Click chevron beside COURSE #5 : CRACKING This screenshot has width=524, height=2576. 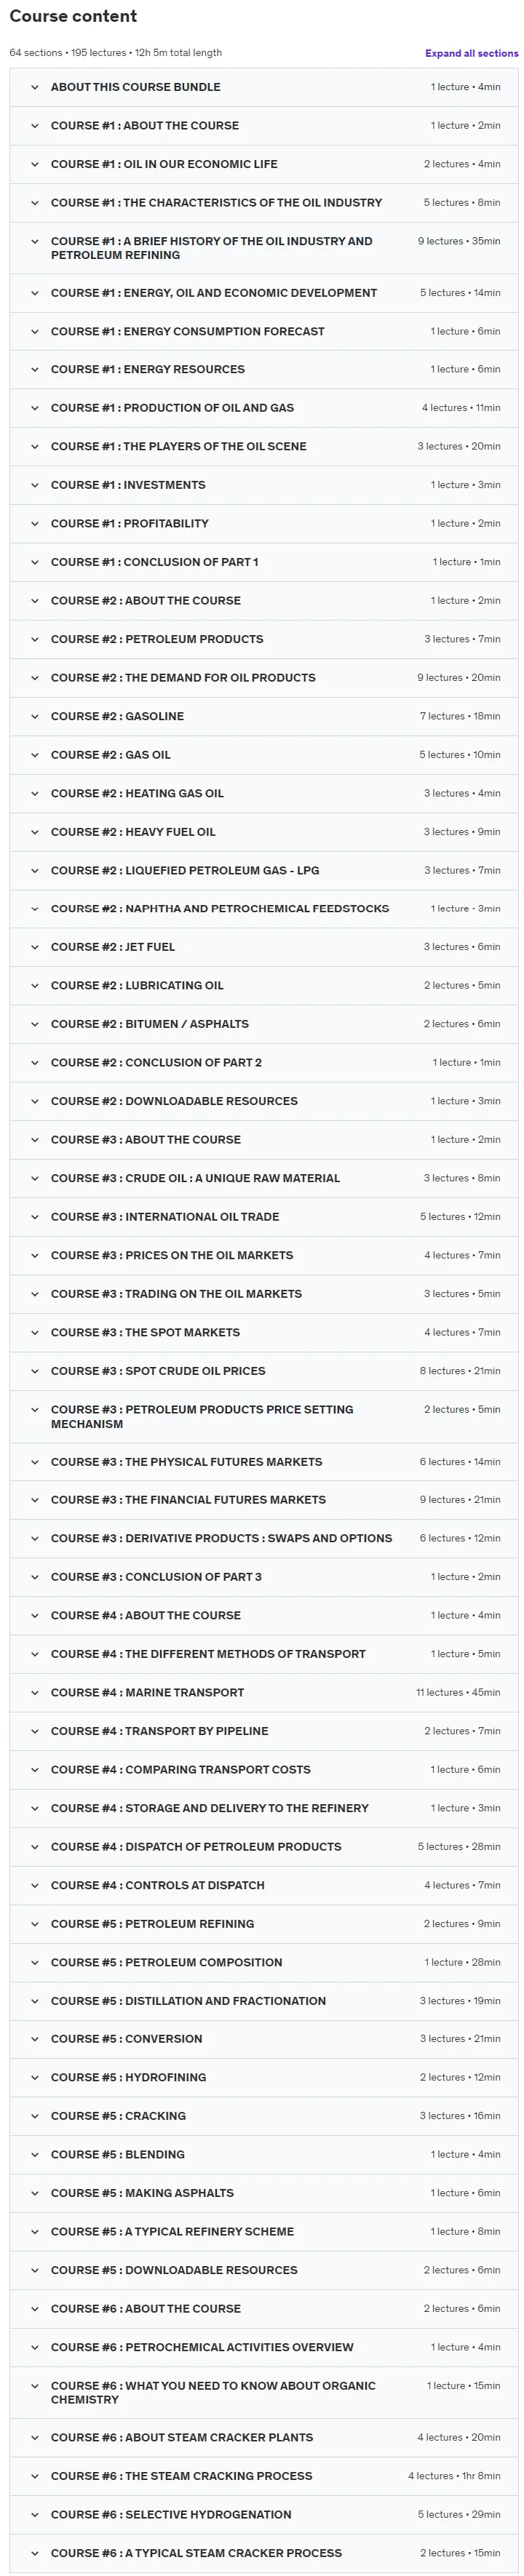coord(35,2116)
